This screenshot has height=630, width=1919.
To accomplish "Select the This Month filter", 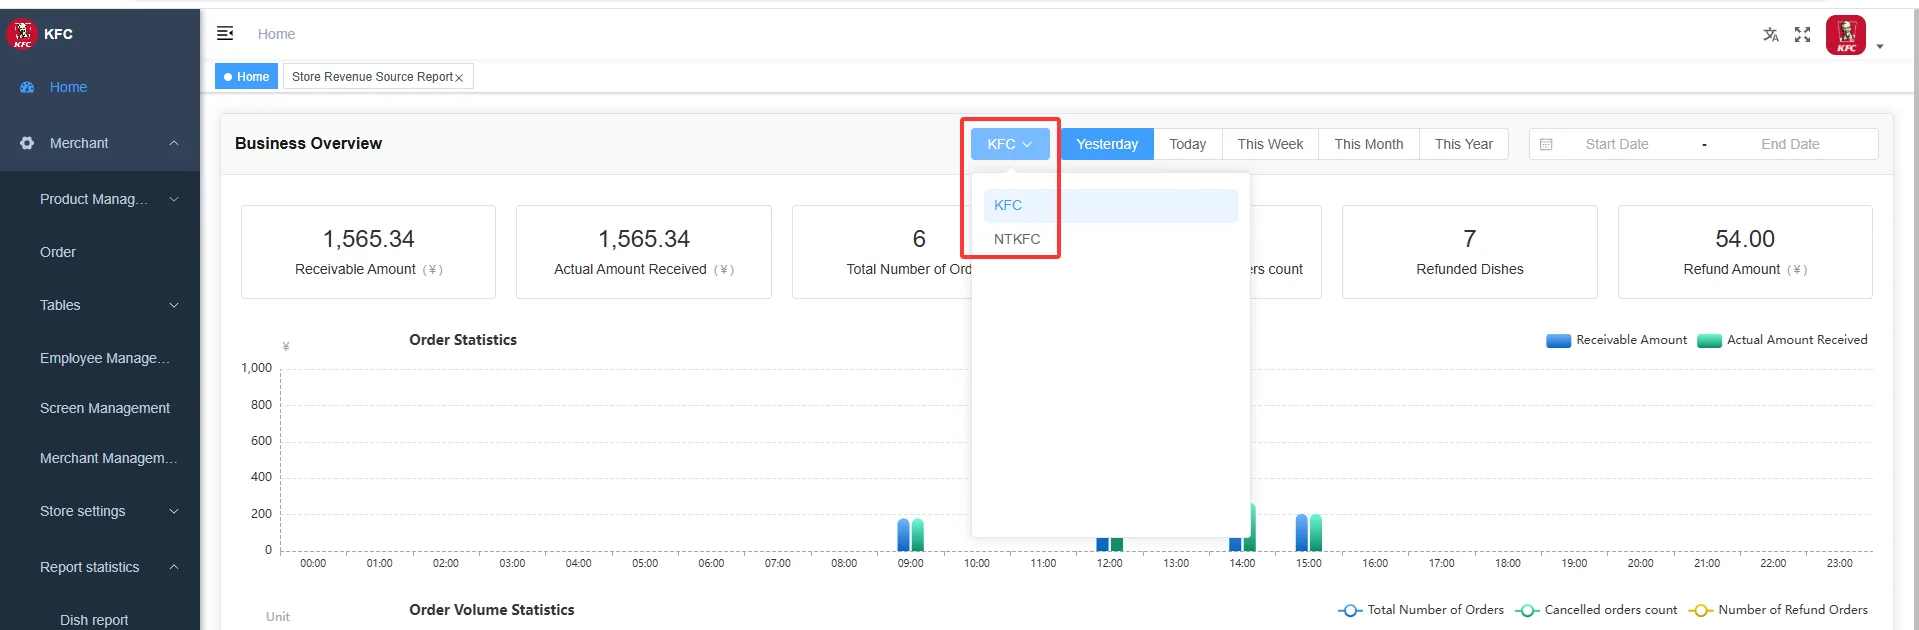I will pos(1368,144).
